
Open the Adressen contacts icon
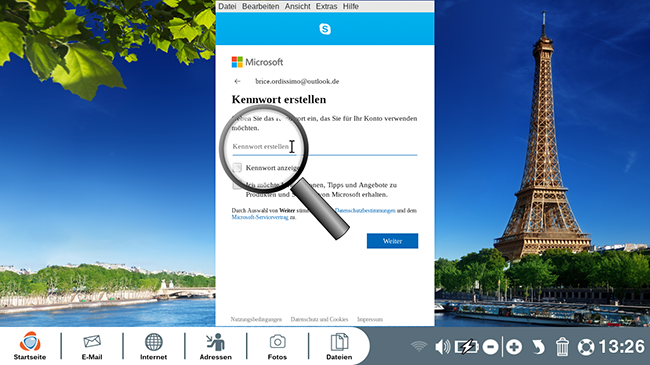pos(216,346)
